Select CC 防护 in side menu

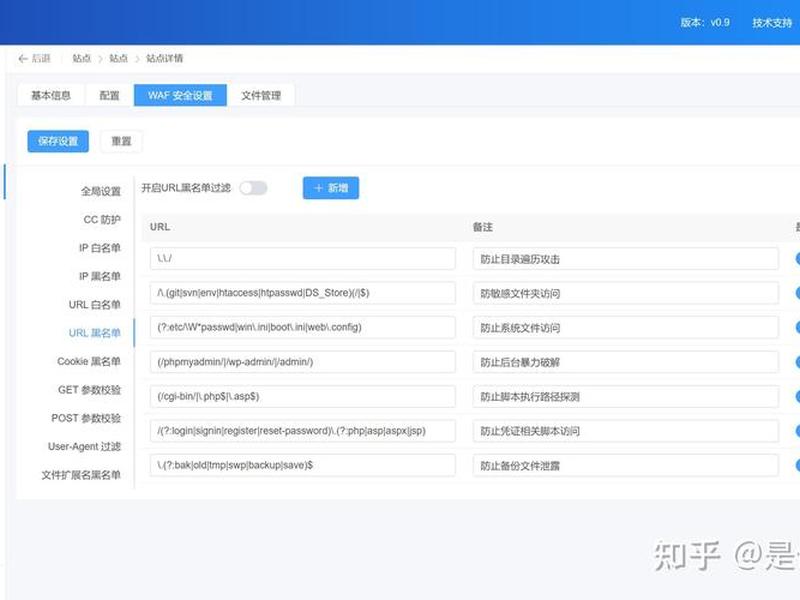tap(102, 219)
